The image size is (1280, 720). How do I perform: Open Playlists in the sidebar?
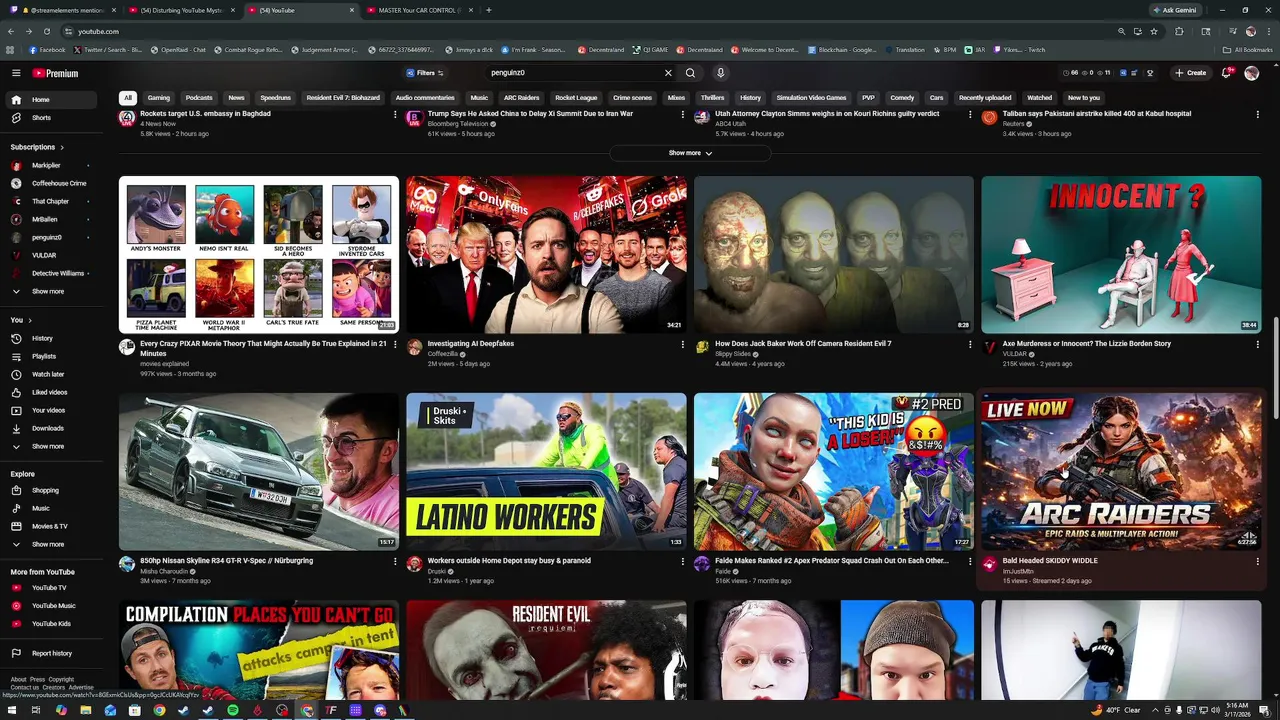50,357
